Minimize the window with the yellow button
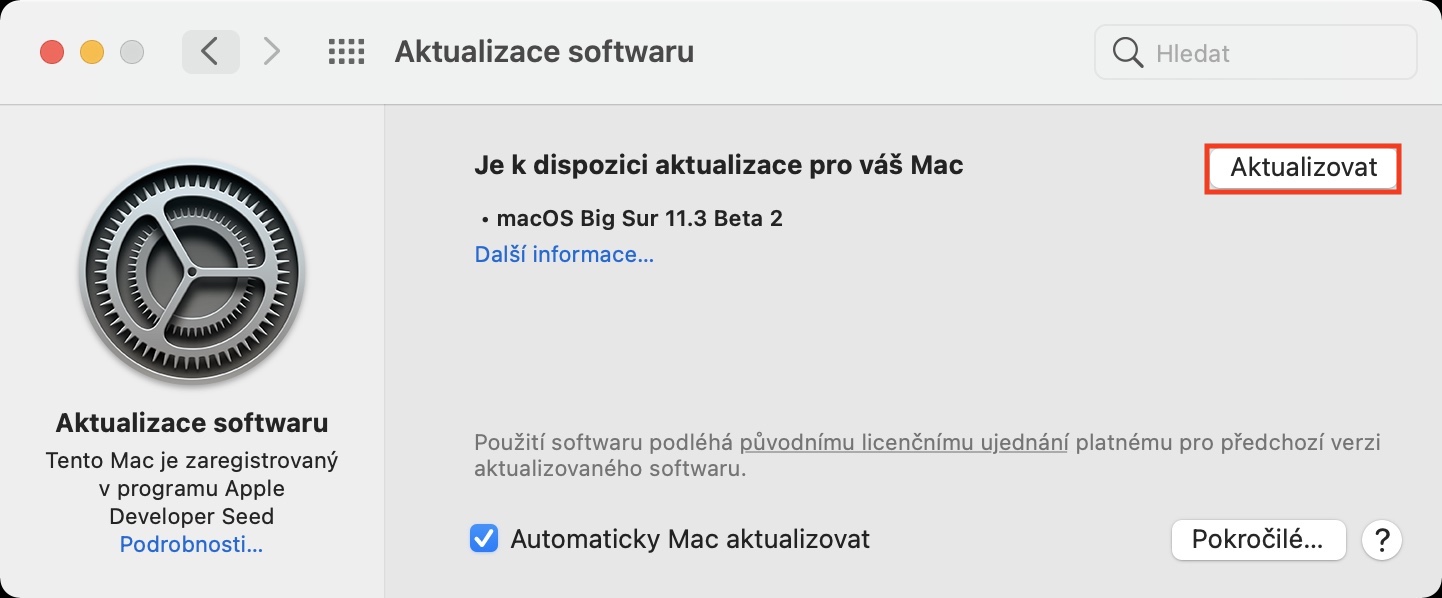This screenshot has width=1442, height=598. tap(92, 52)
